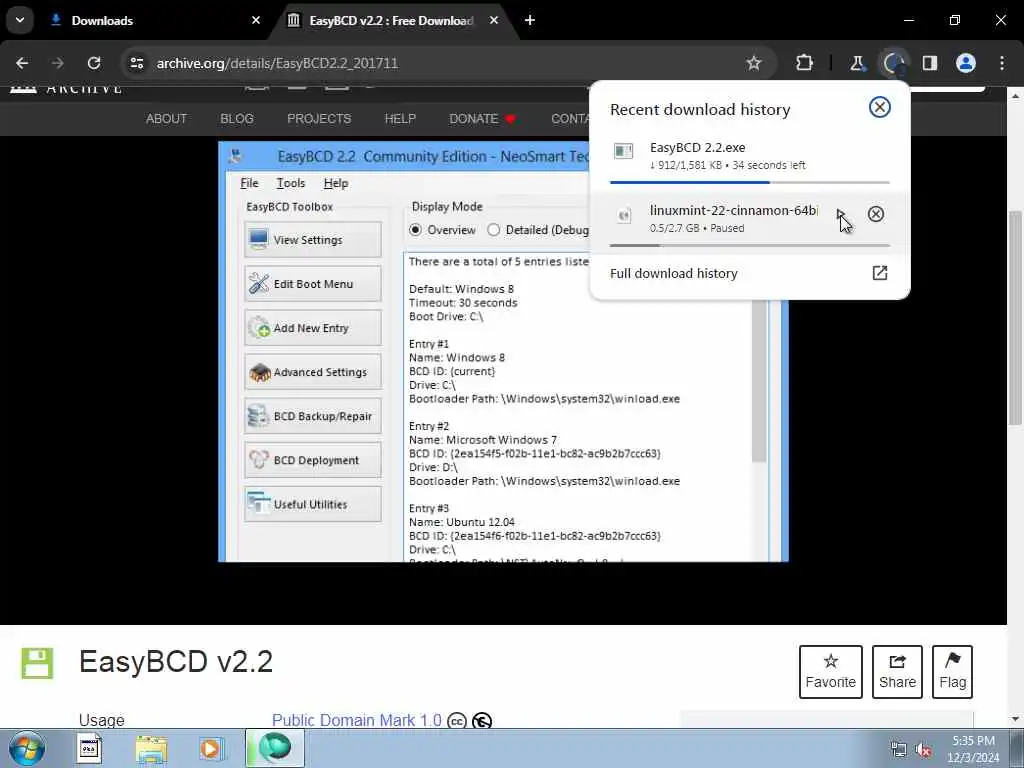Open the PROJECTS nav item
The width and height of the screenshot is (1024, 768).
(319, 119)
